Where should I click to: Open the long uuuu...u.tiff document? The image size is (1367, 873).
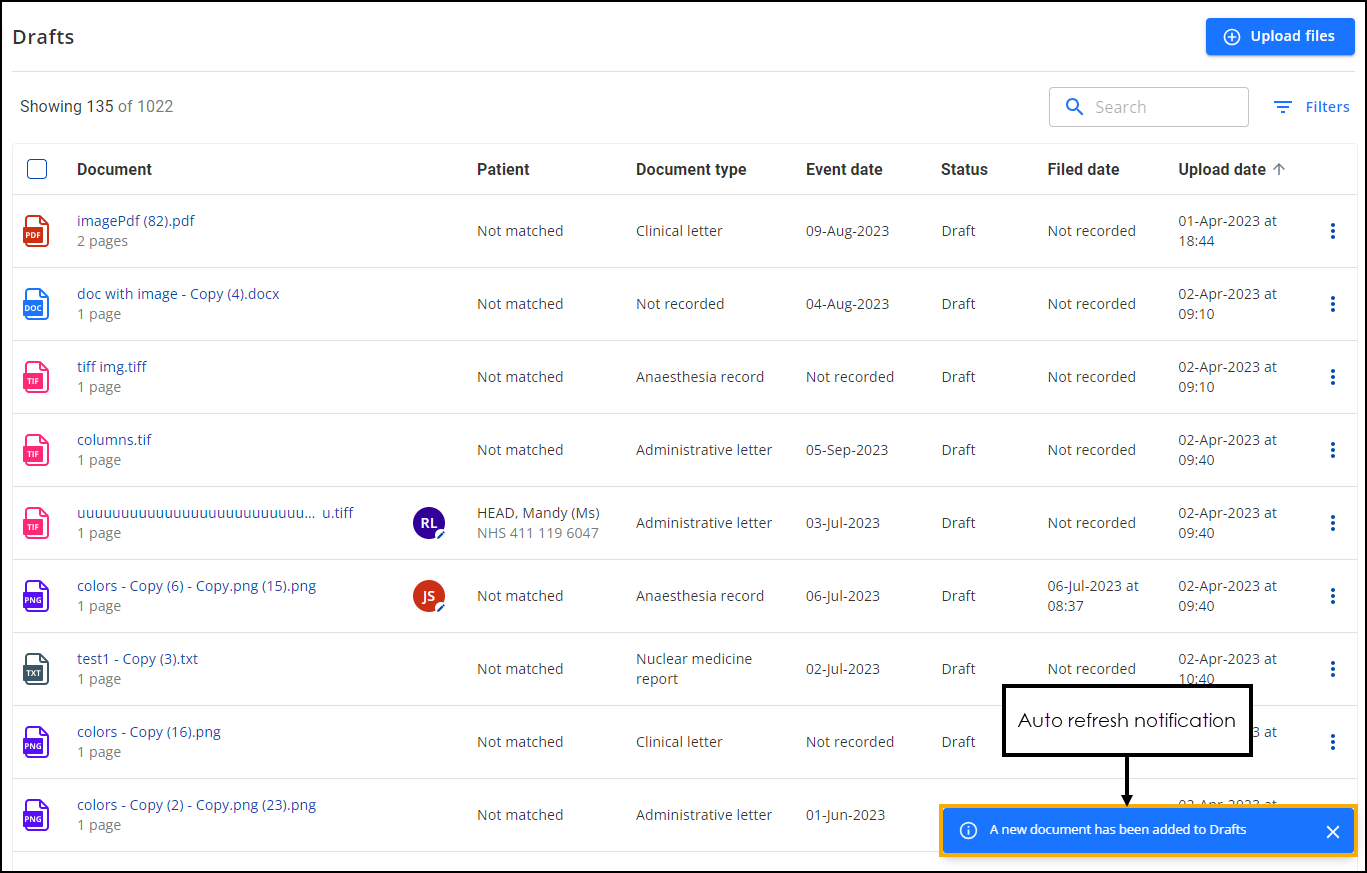(215, 513)
